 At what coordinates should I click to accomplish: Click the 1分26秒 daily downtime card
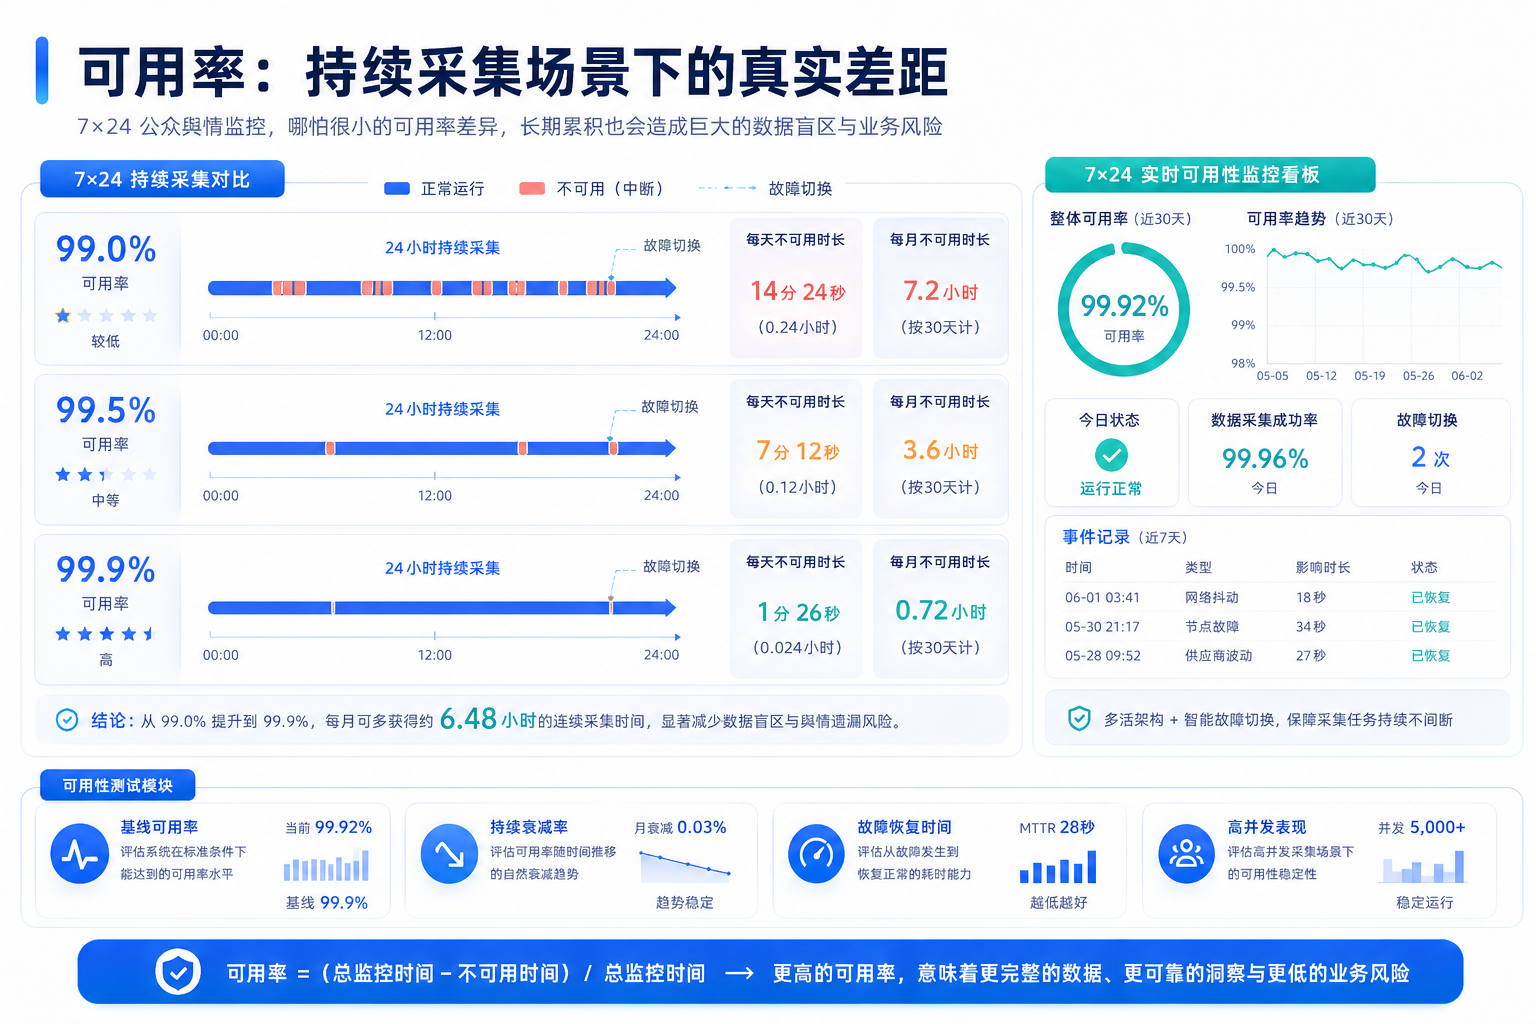pyautogui.click(x=796, y=608)
